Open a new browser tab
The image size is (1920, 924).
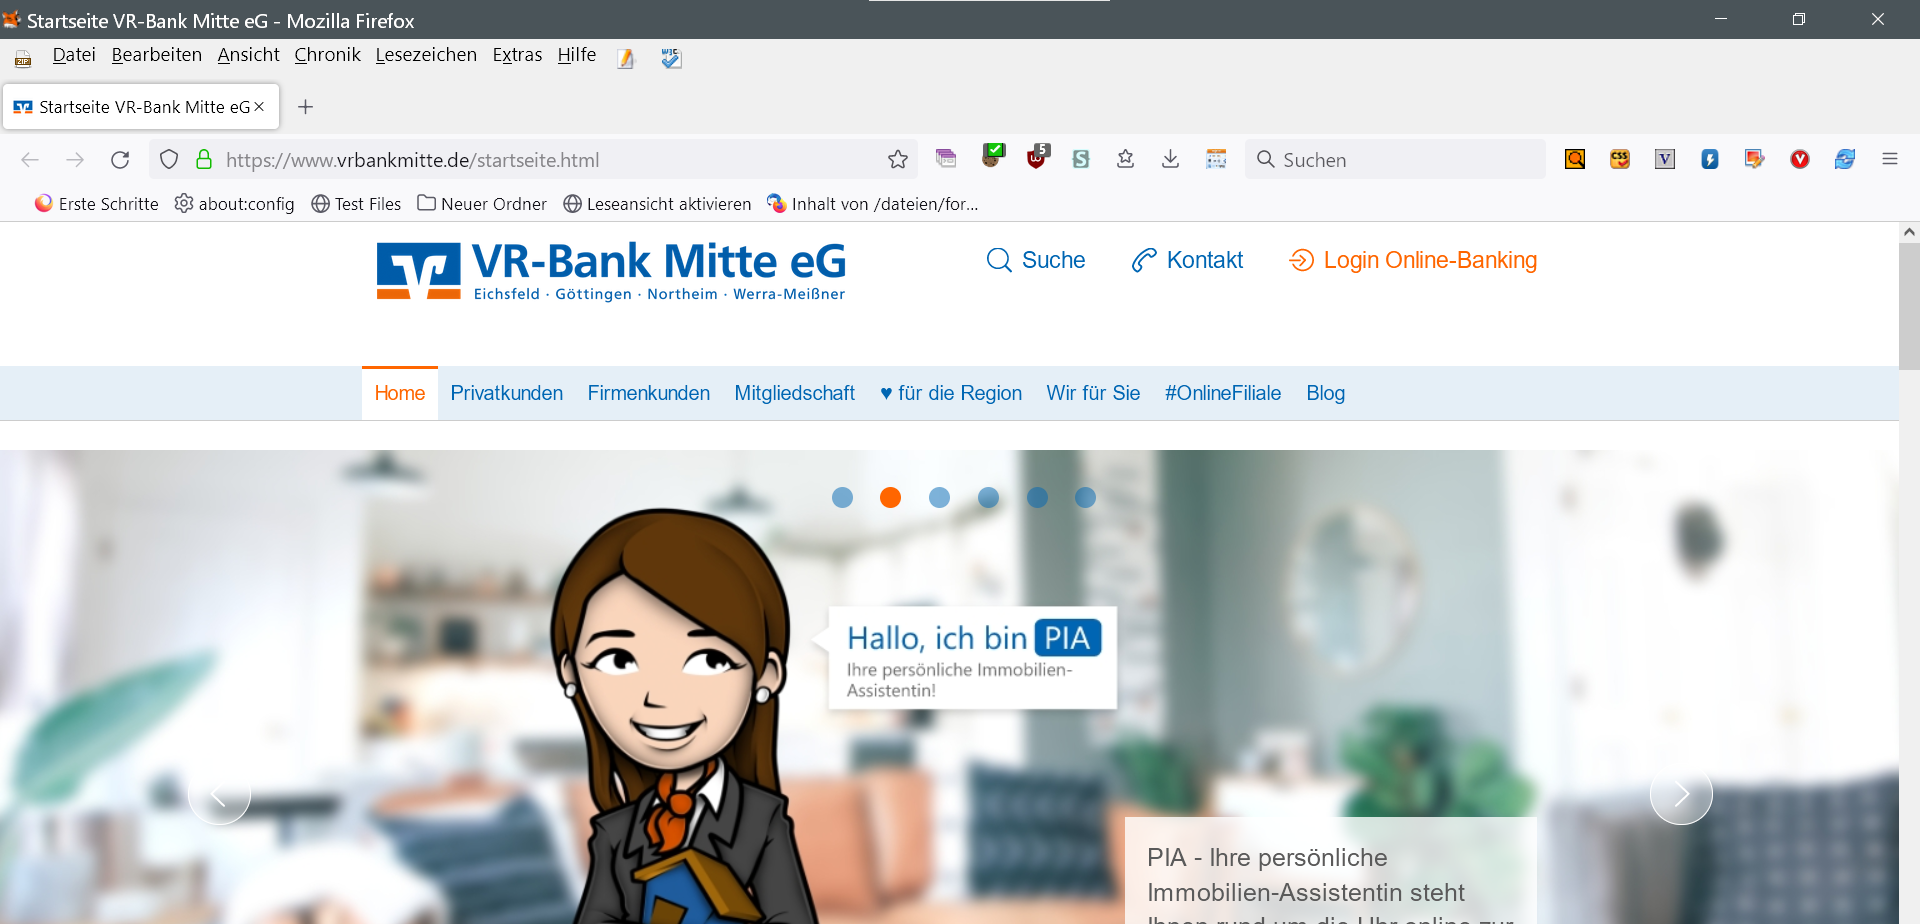[306, 107]
